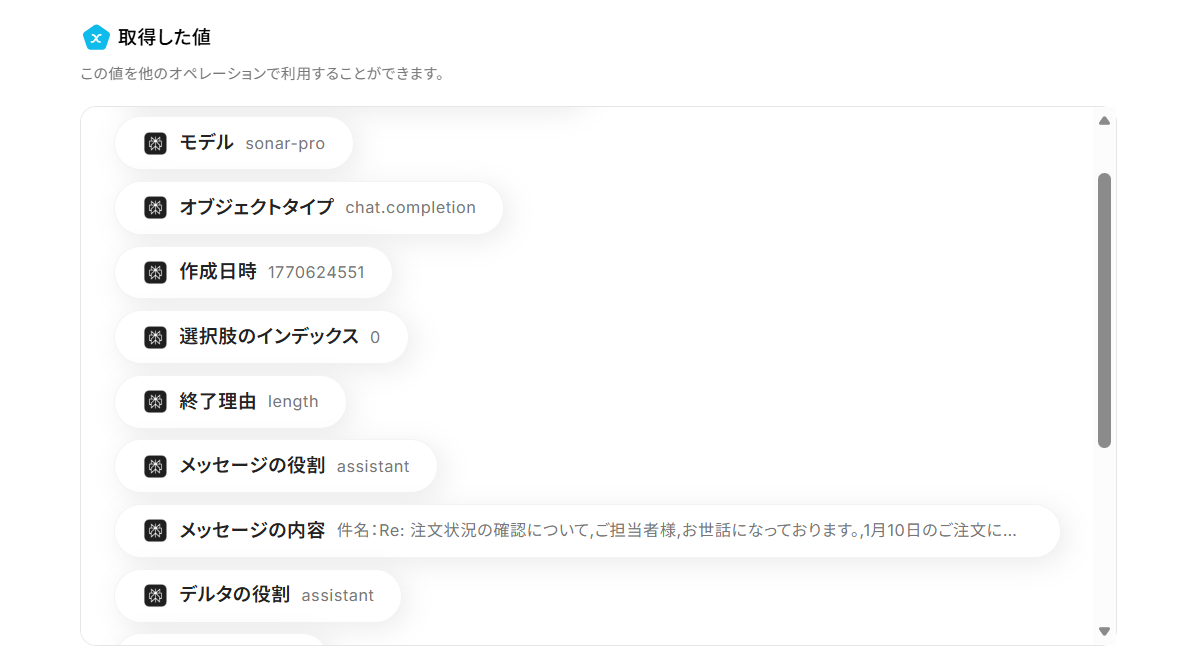The image size is (1195, 653).
Task: Click the icon next to メッセージの役割
Action: point(155,466)
